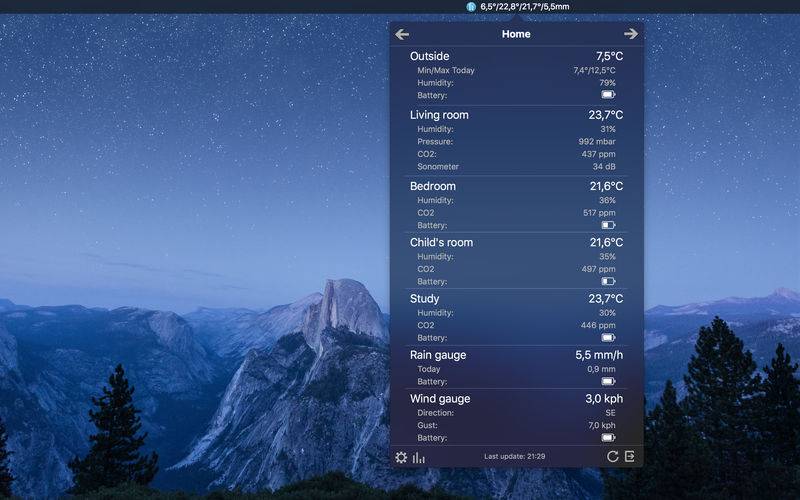
Task: Click the Wind gauge battery icon
Action: coord(608,437)
